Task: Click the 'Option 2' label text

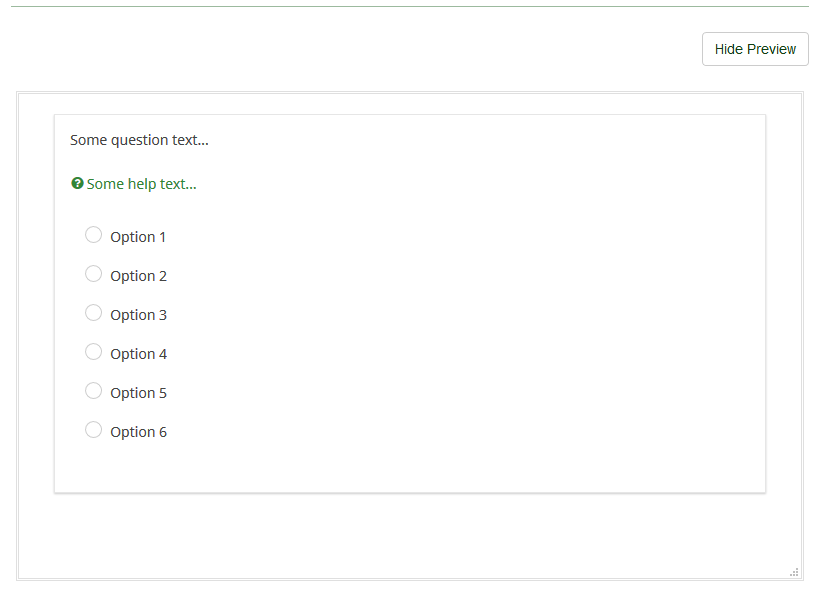Action: pyautogui.click(x=138, y=276)
